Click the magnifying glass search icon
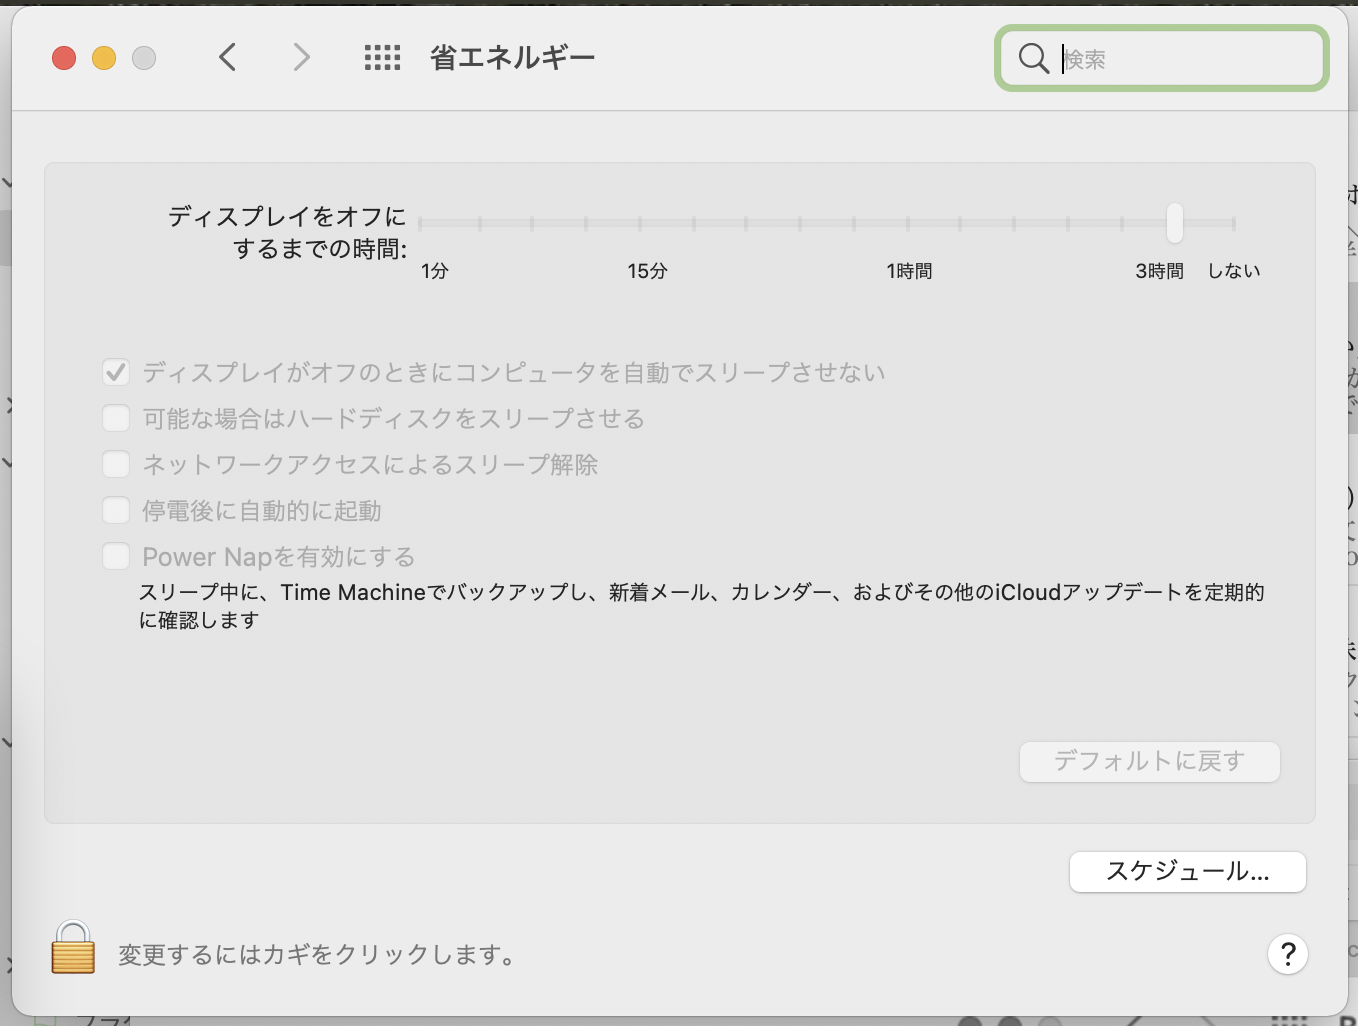The width and height of the screenshot is (1358, 1026). [1033, 59]
